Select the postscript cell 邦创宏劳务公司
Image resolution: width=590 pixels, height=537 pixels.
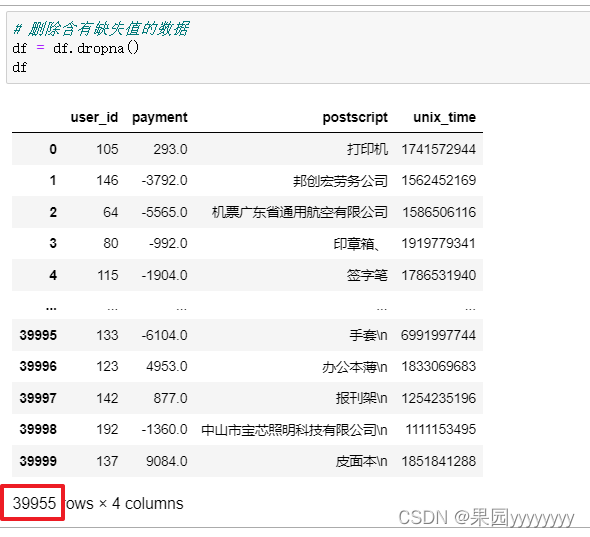[x=340, y=181]
